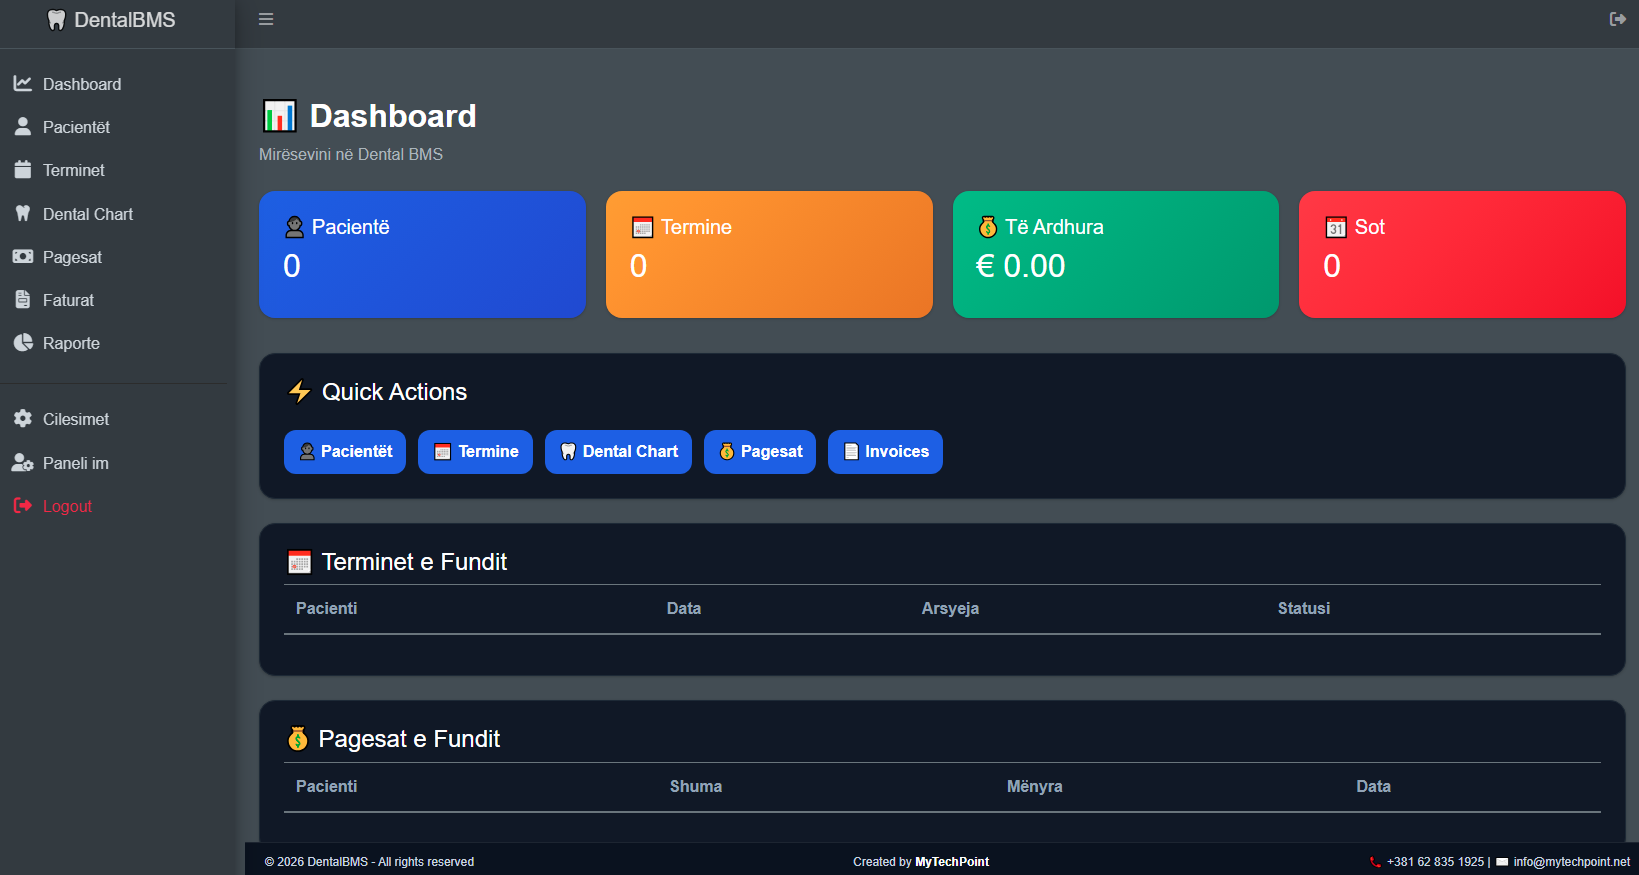Click the © 2026 DentalBMS copyright text
Image resolution: width=1639 pixels, height=875 pixels.
point(369,862)
